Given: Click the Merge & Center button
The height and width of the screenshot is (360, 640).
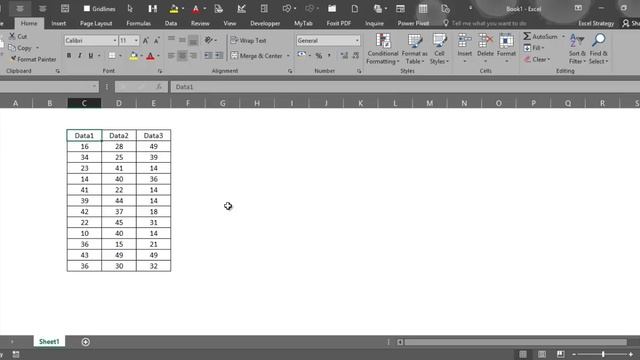Looking at the screenshot, I should tap(257, 56).
